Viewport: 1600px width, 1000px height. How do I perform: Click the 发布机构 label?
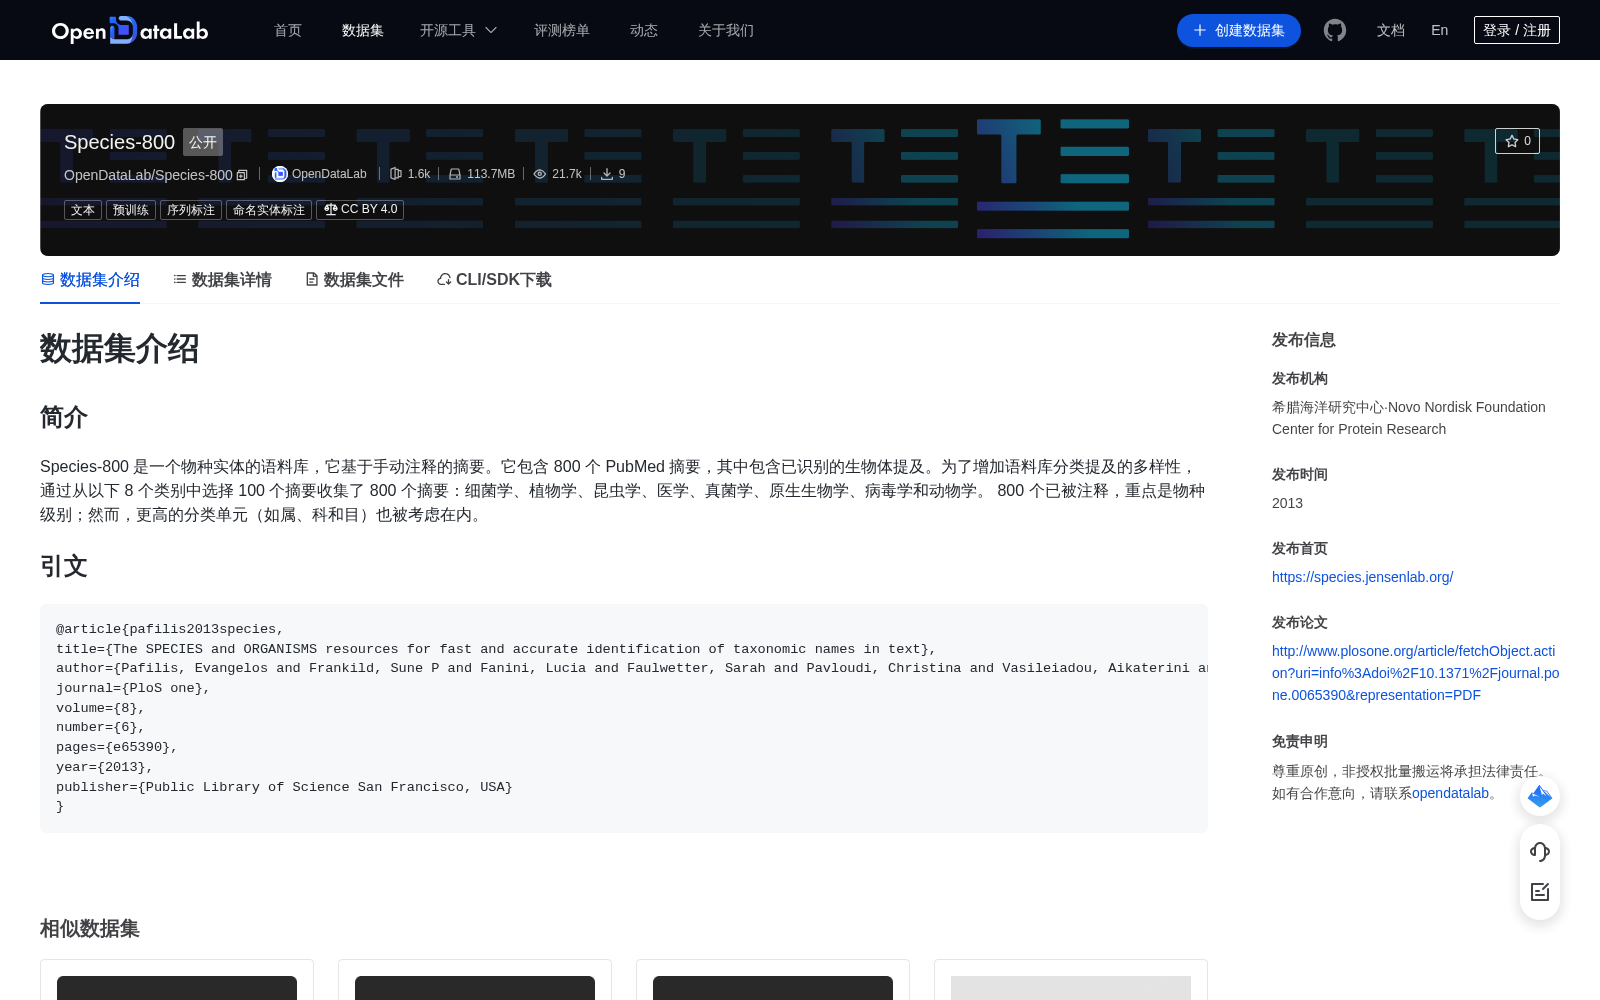coord(1300,379)
